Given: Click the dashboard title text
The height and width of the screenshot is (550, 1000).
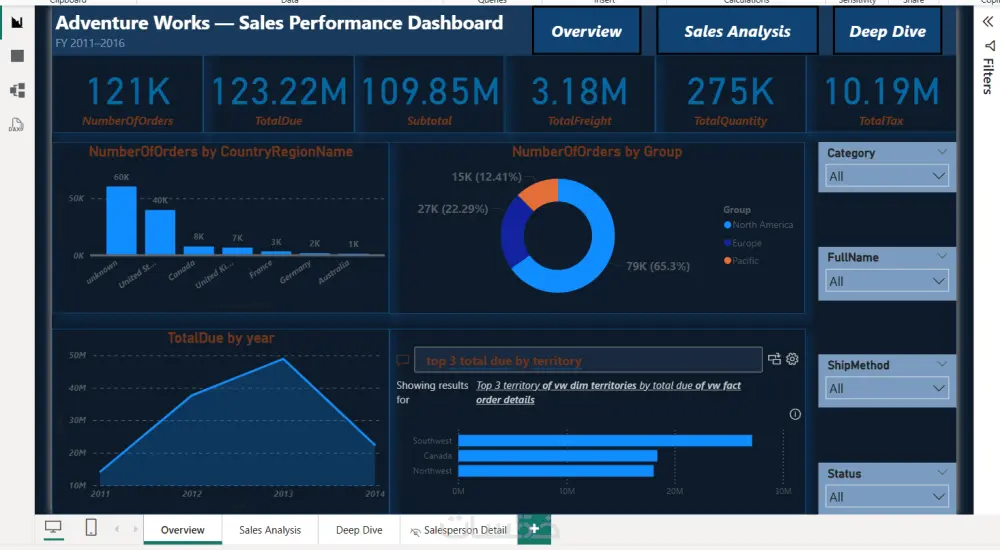Looking at the screenshot, I should (279, 23).
